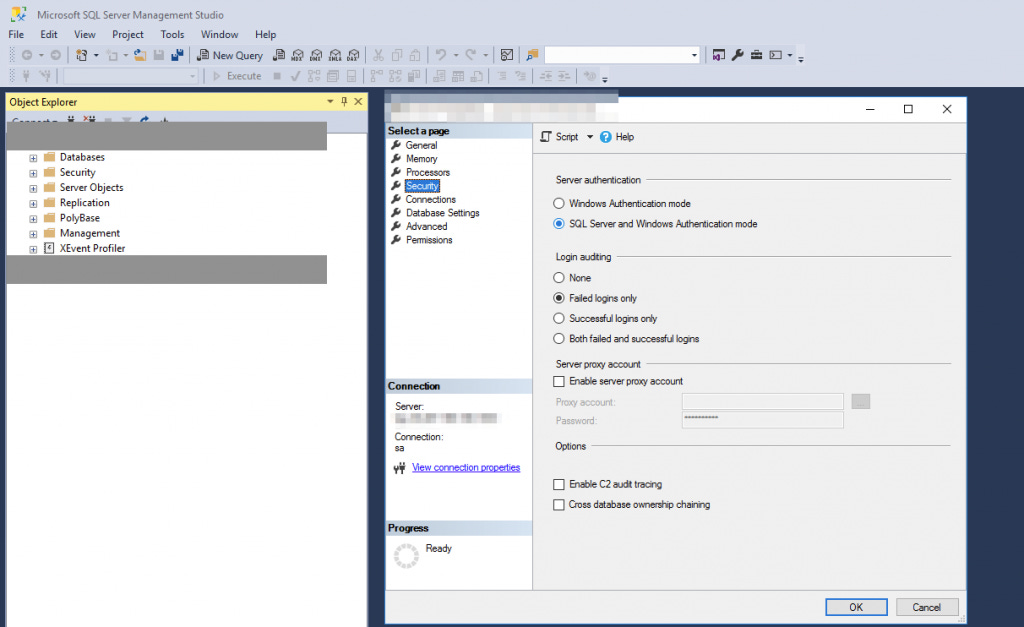Screen dimensions: 1024x627
Task: Open the Script dropdown arrow
Action: tap(590, 137)
